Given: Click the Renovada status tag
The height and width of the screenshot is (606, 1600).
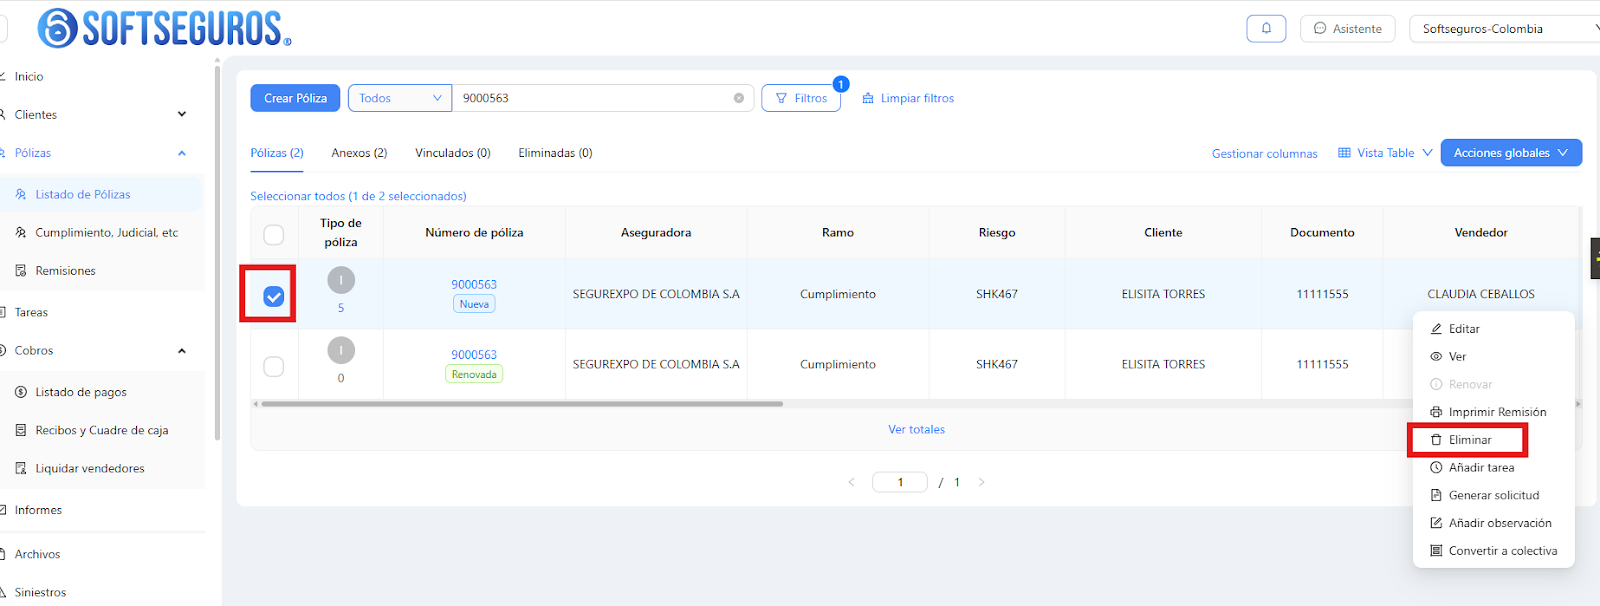Looking at the screenshot, I should [x=474, y=374].
